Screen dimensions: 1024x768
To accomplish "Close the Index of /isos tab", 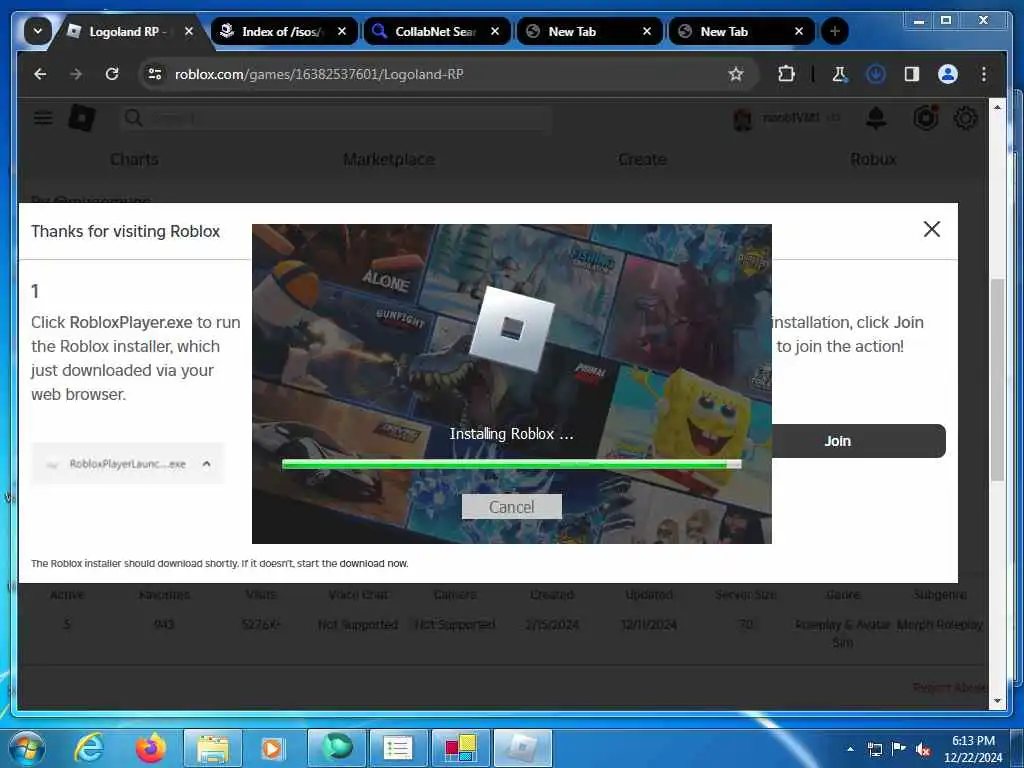I will coord(342,31).
